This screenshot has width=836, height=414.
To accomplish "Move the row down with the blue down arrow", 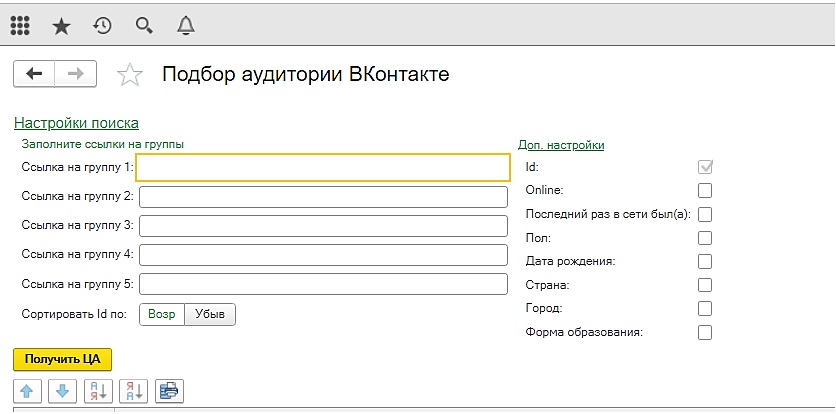I will tap(62, 392).
